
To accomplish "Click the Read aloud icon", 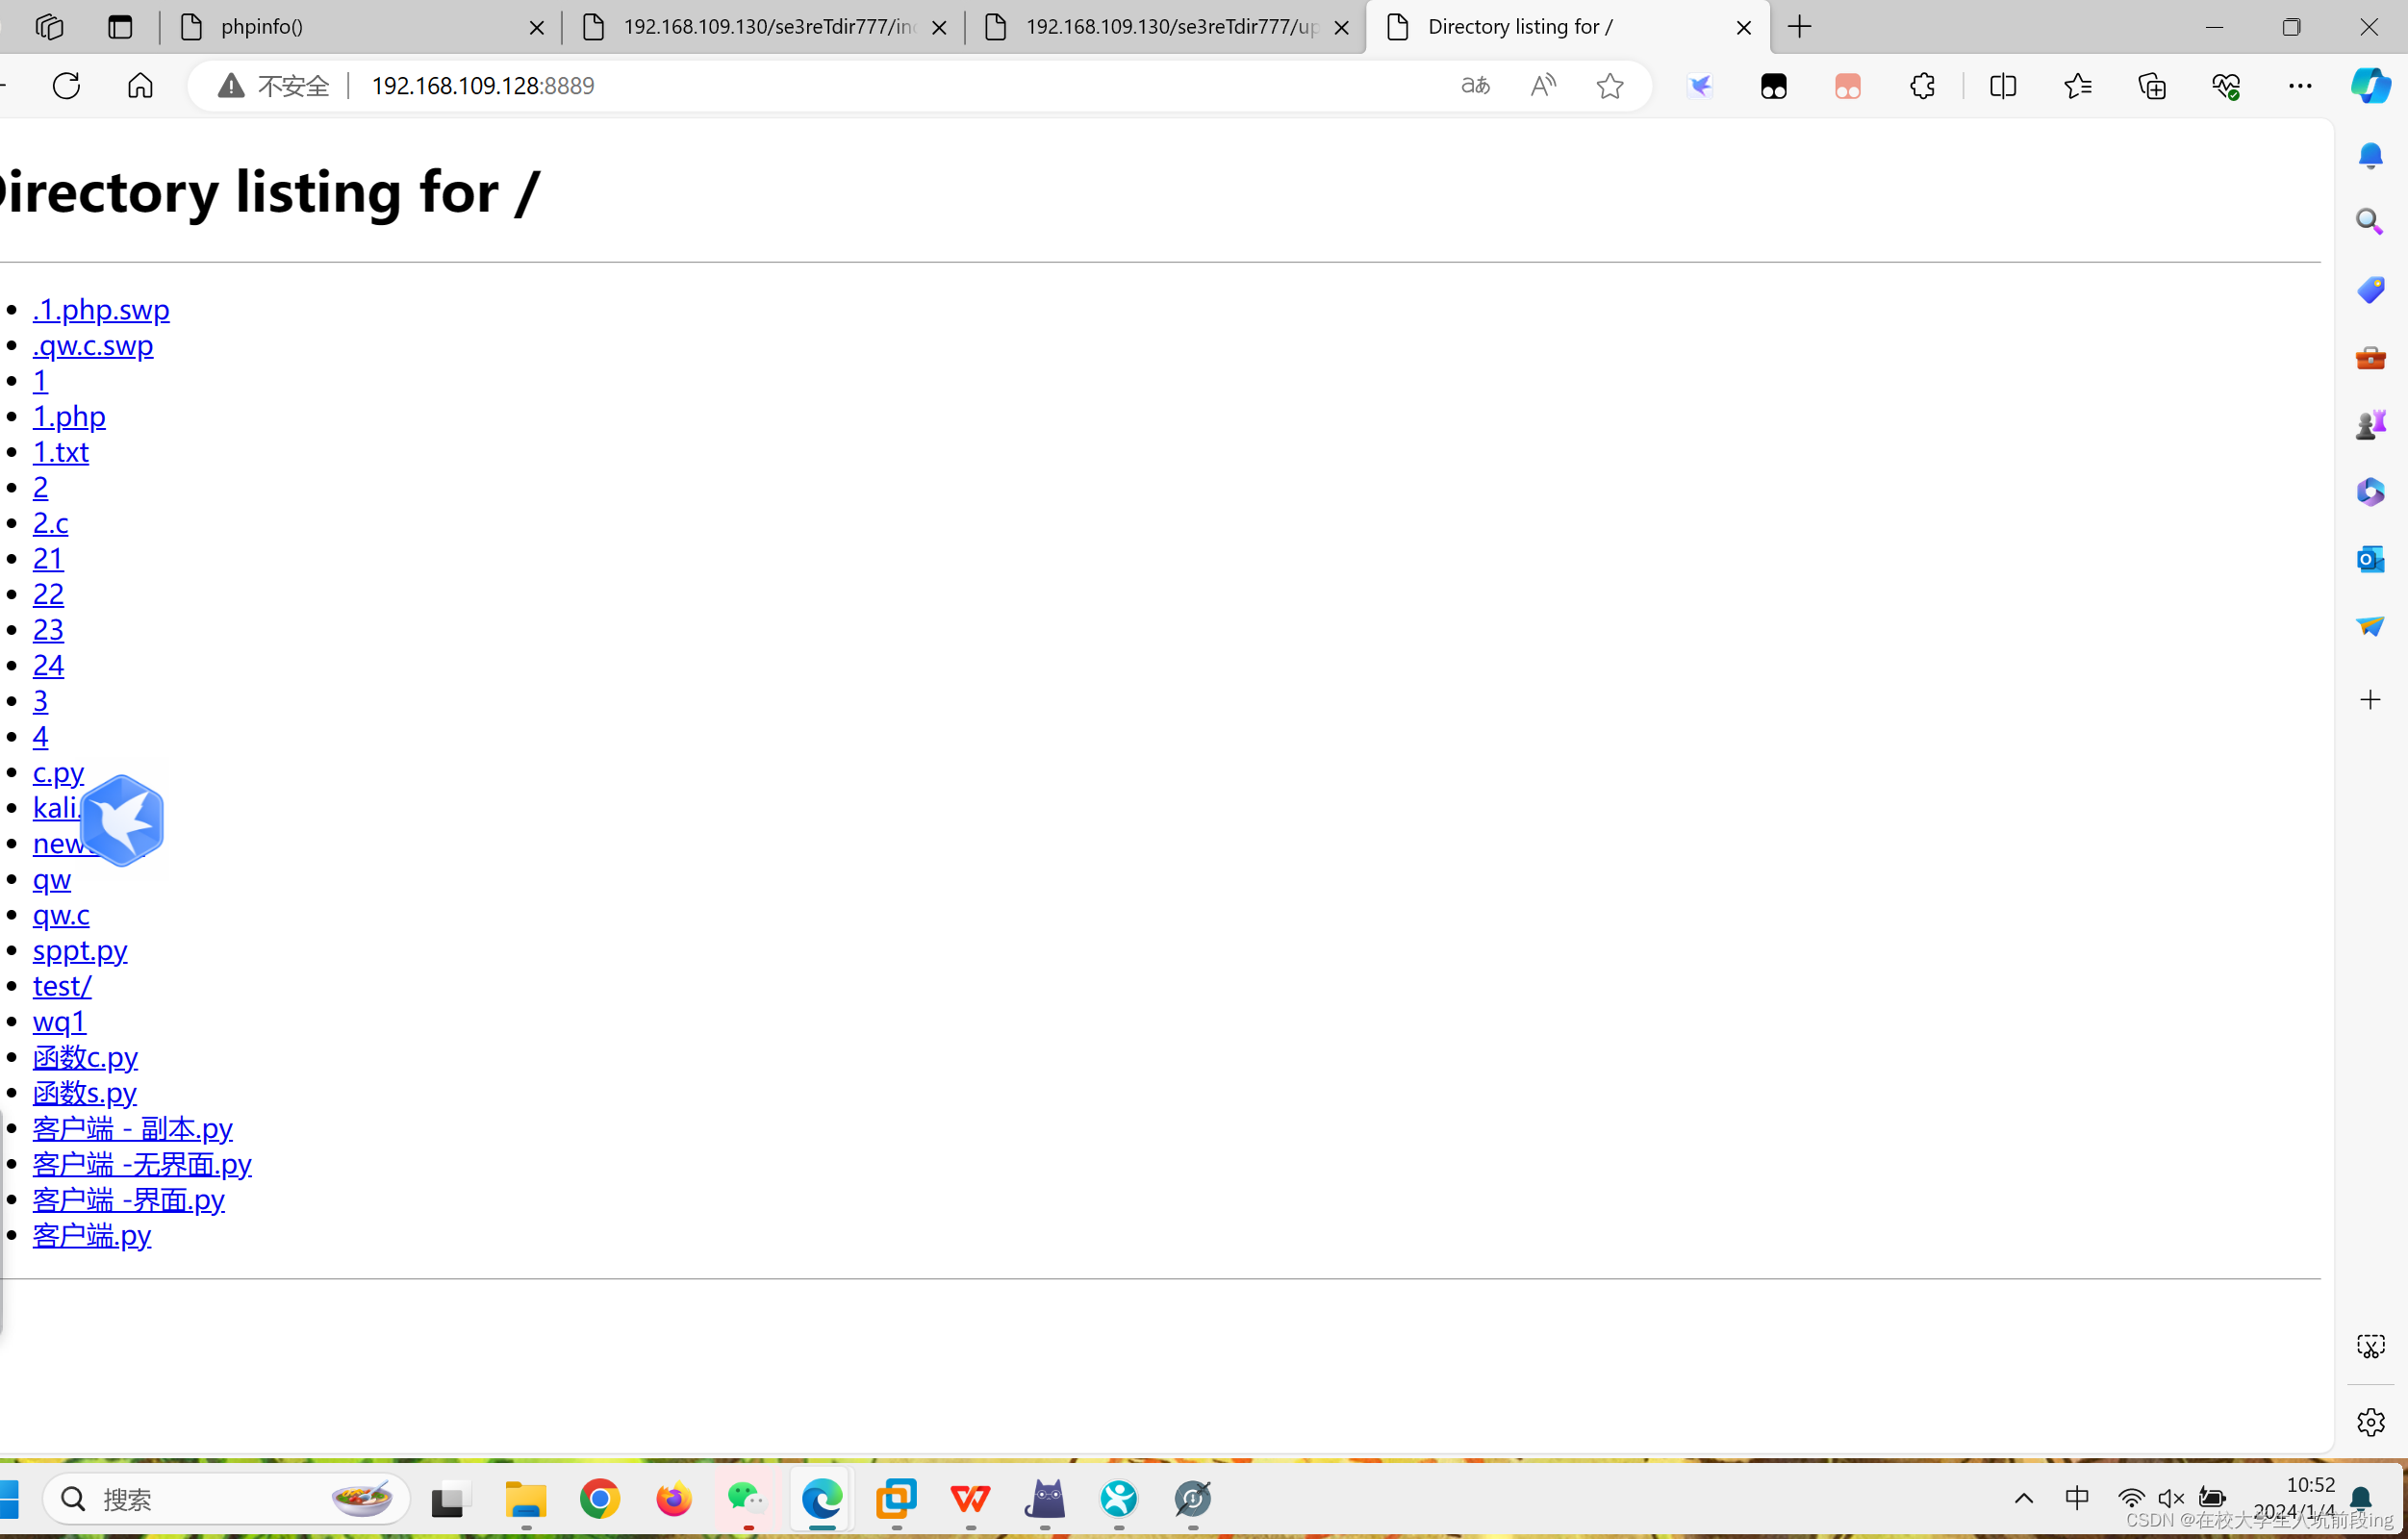I will pyautogui.click(x=1542, y=86).
